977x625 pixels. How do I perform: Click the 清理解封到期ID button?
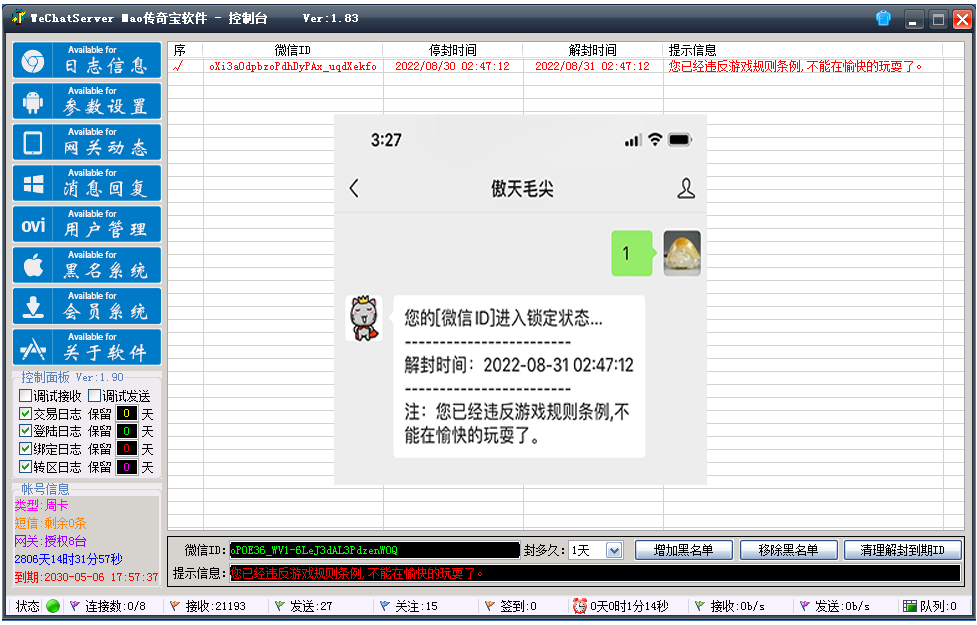pos(902,550)
